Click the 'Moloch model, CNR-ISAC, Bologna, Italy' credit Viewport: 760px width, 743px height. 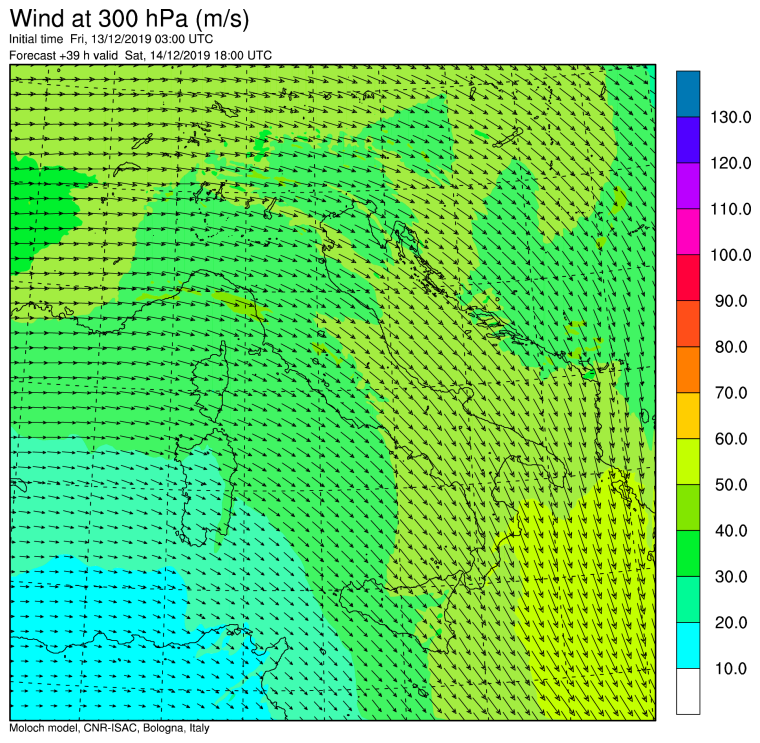point(109,728)
